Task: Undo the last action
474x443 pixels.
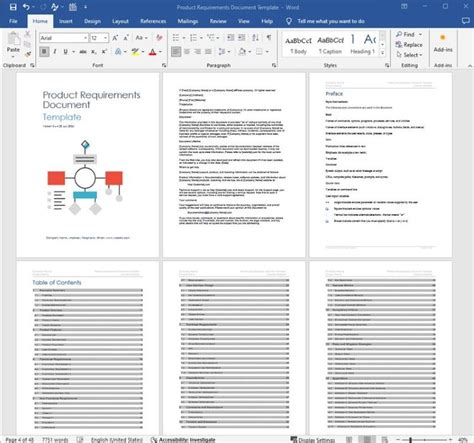Action: 26,7
